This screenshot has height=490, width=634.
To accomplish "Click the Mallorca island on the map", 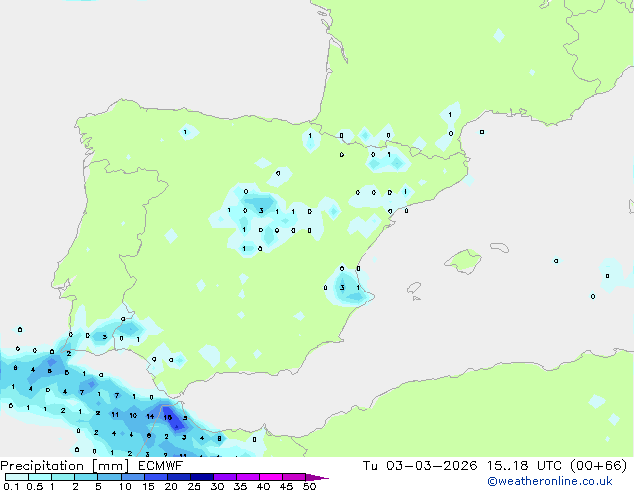I will pos(464,261).
